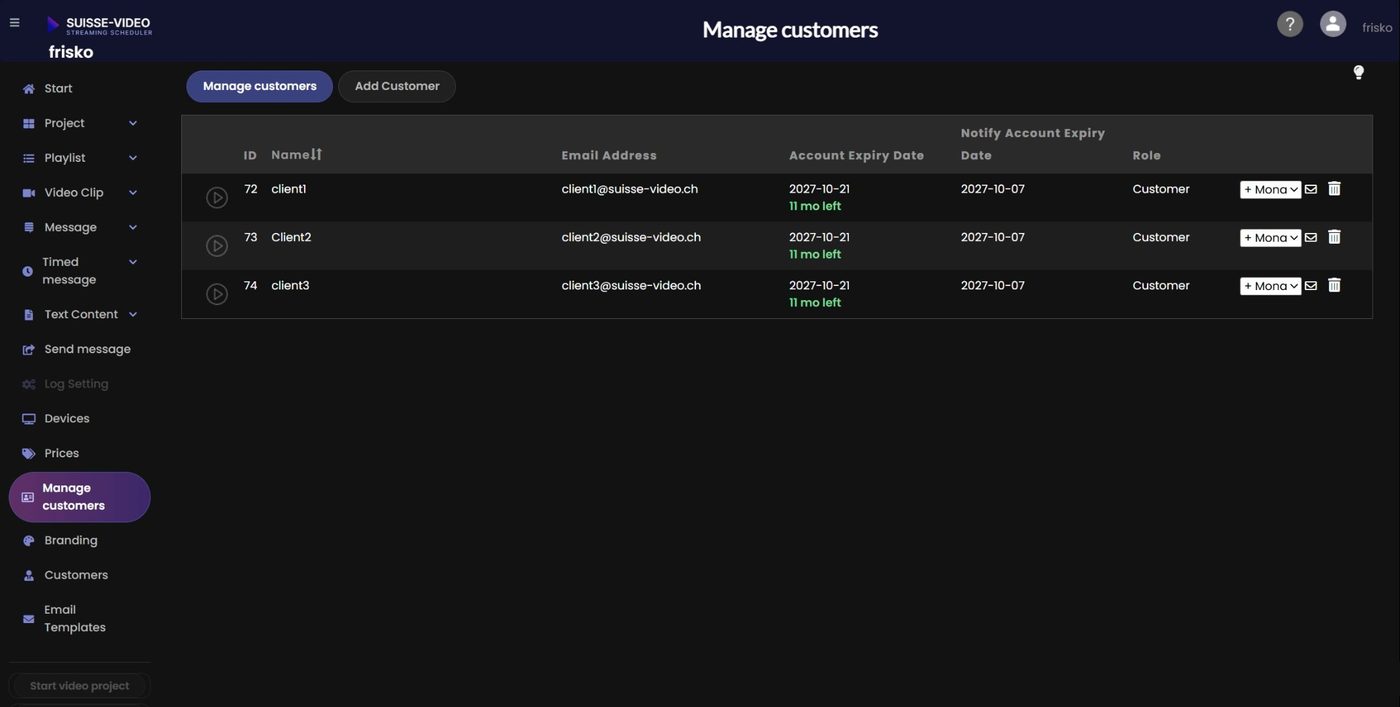Image resolution: width=1400 pixels, height=707 pixels.
Task: Open Message in the sidebar
Action: tap(70, 228)
